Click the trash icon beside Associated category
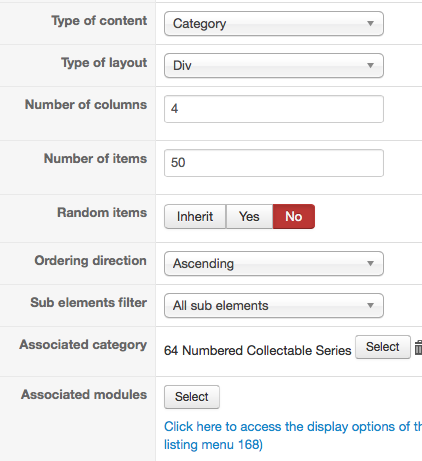 418,347
